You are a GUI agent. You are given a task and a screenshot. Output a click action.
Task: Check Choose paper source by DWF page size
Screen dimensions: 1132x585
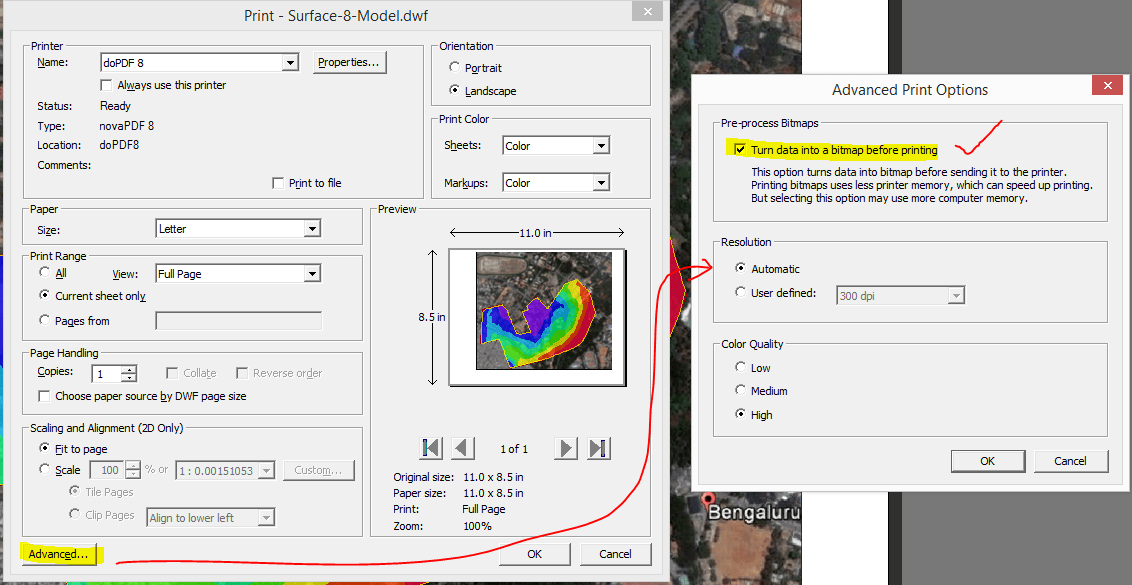click(x=43, y=395)
